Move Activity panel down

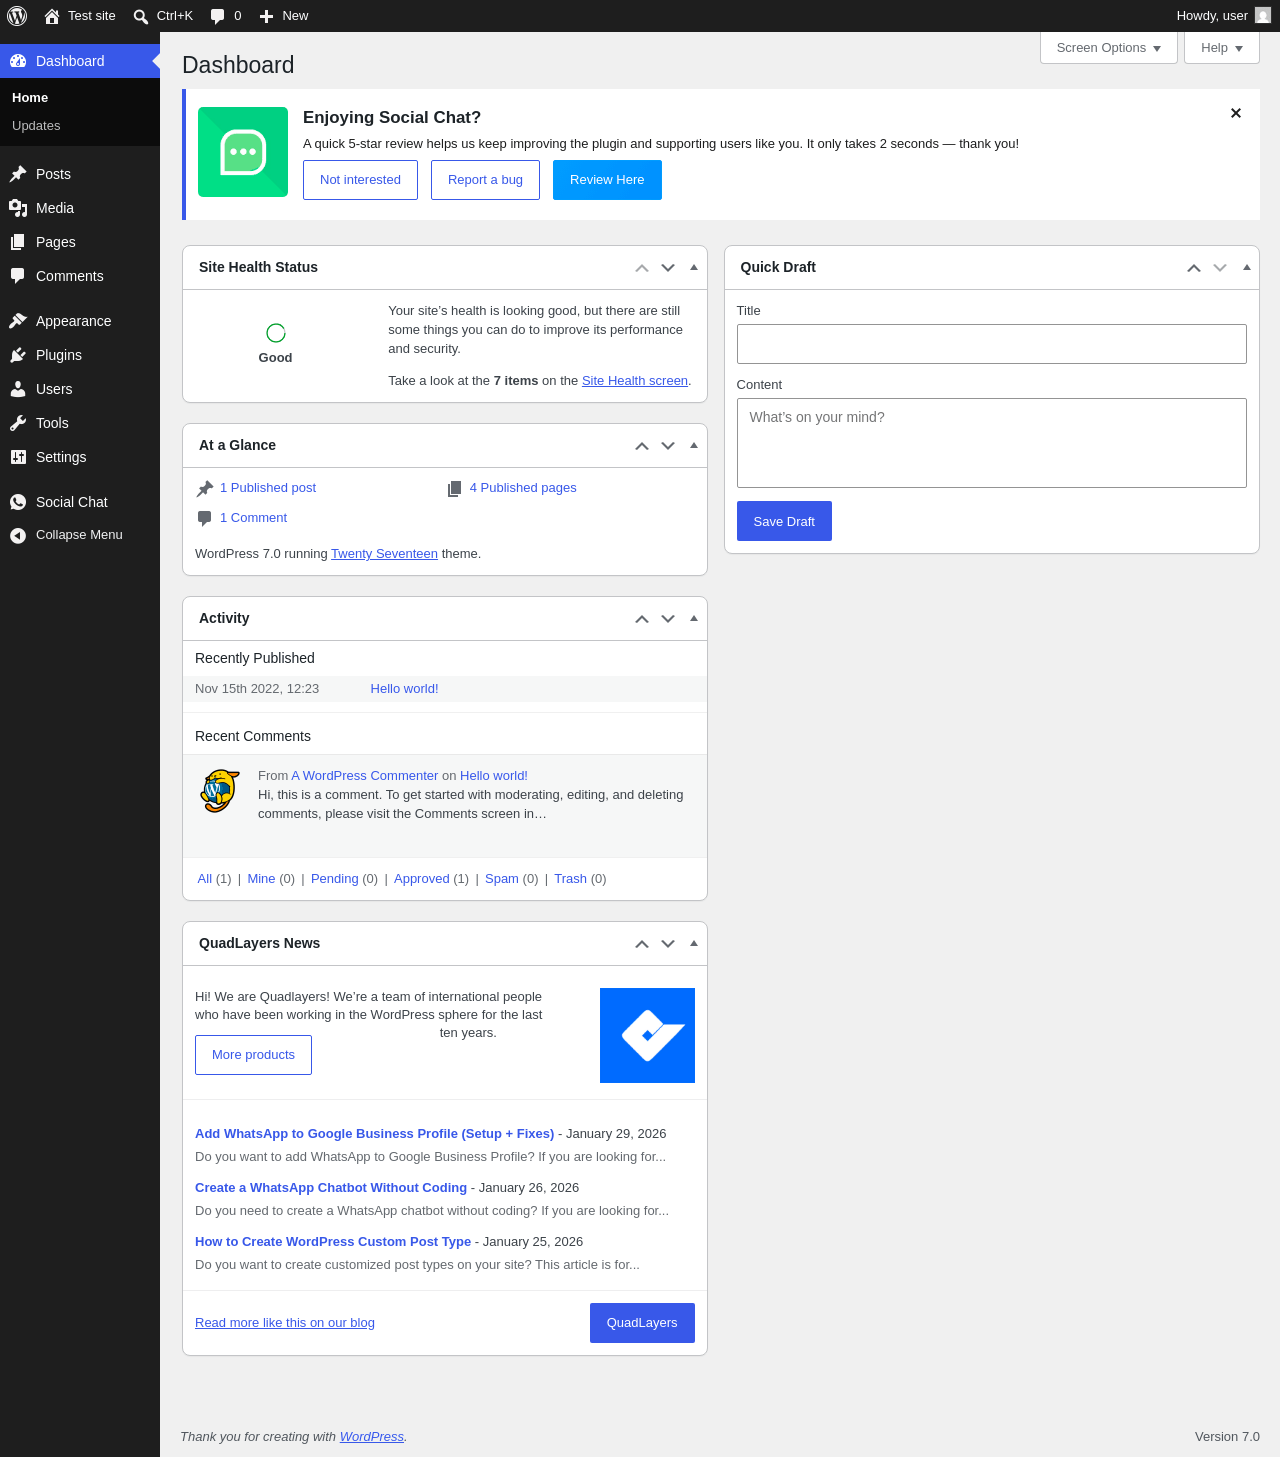[x=668, y=619]
